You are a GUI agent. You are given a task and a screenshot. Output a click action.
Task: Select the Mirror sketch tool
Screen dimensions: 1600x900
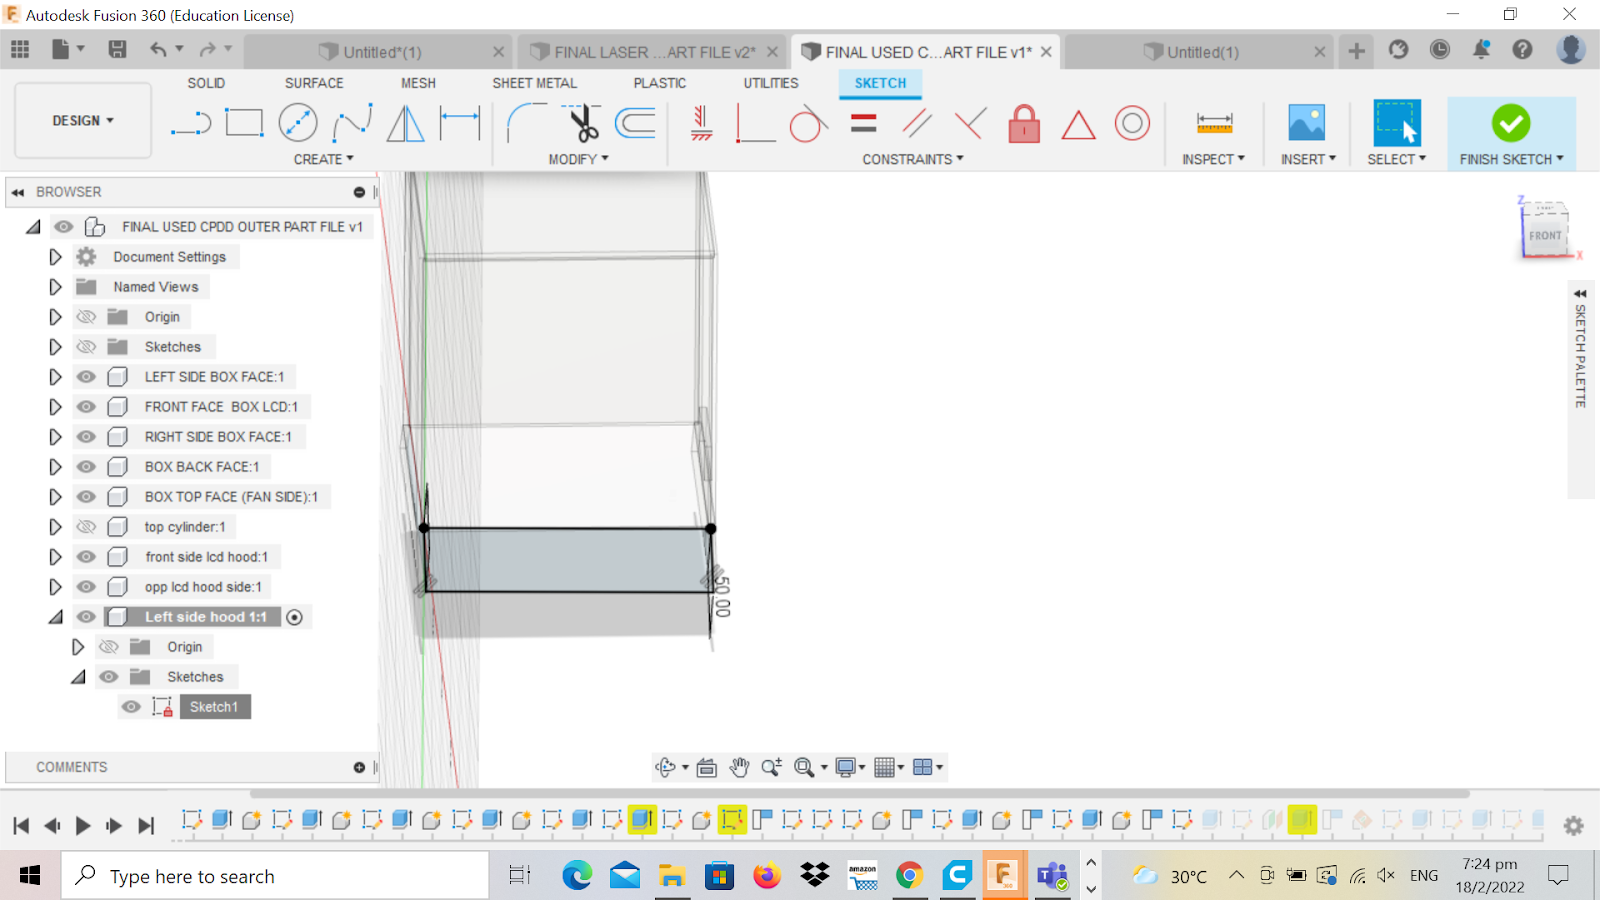click(405, 124)
